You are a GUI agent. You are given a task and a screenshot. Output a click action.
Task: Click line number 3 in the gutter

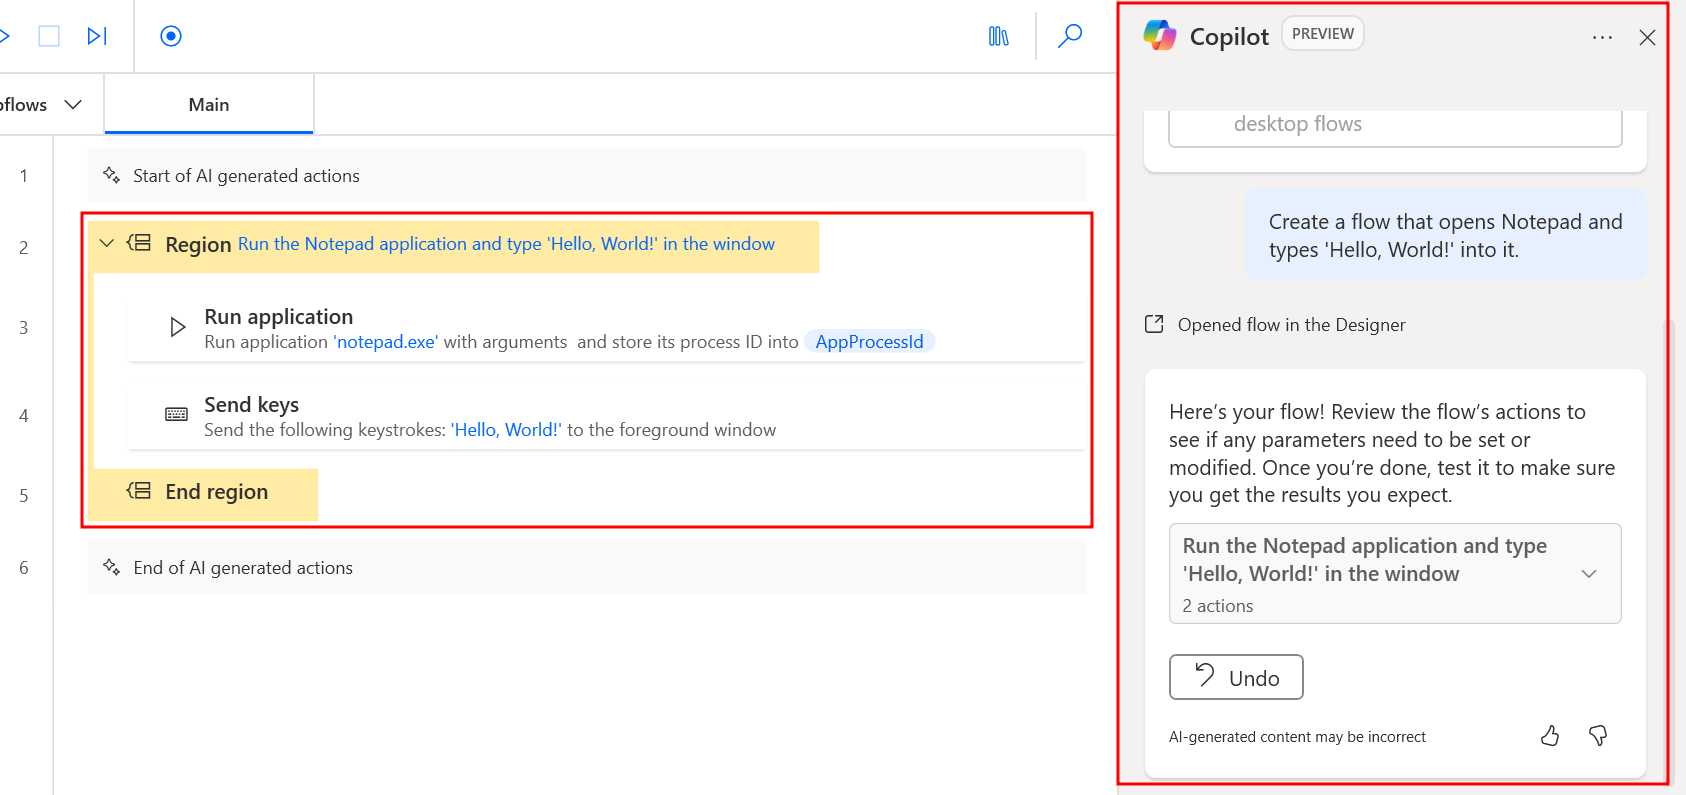[x=23, y=328]
